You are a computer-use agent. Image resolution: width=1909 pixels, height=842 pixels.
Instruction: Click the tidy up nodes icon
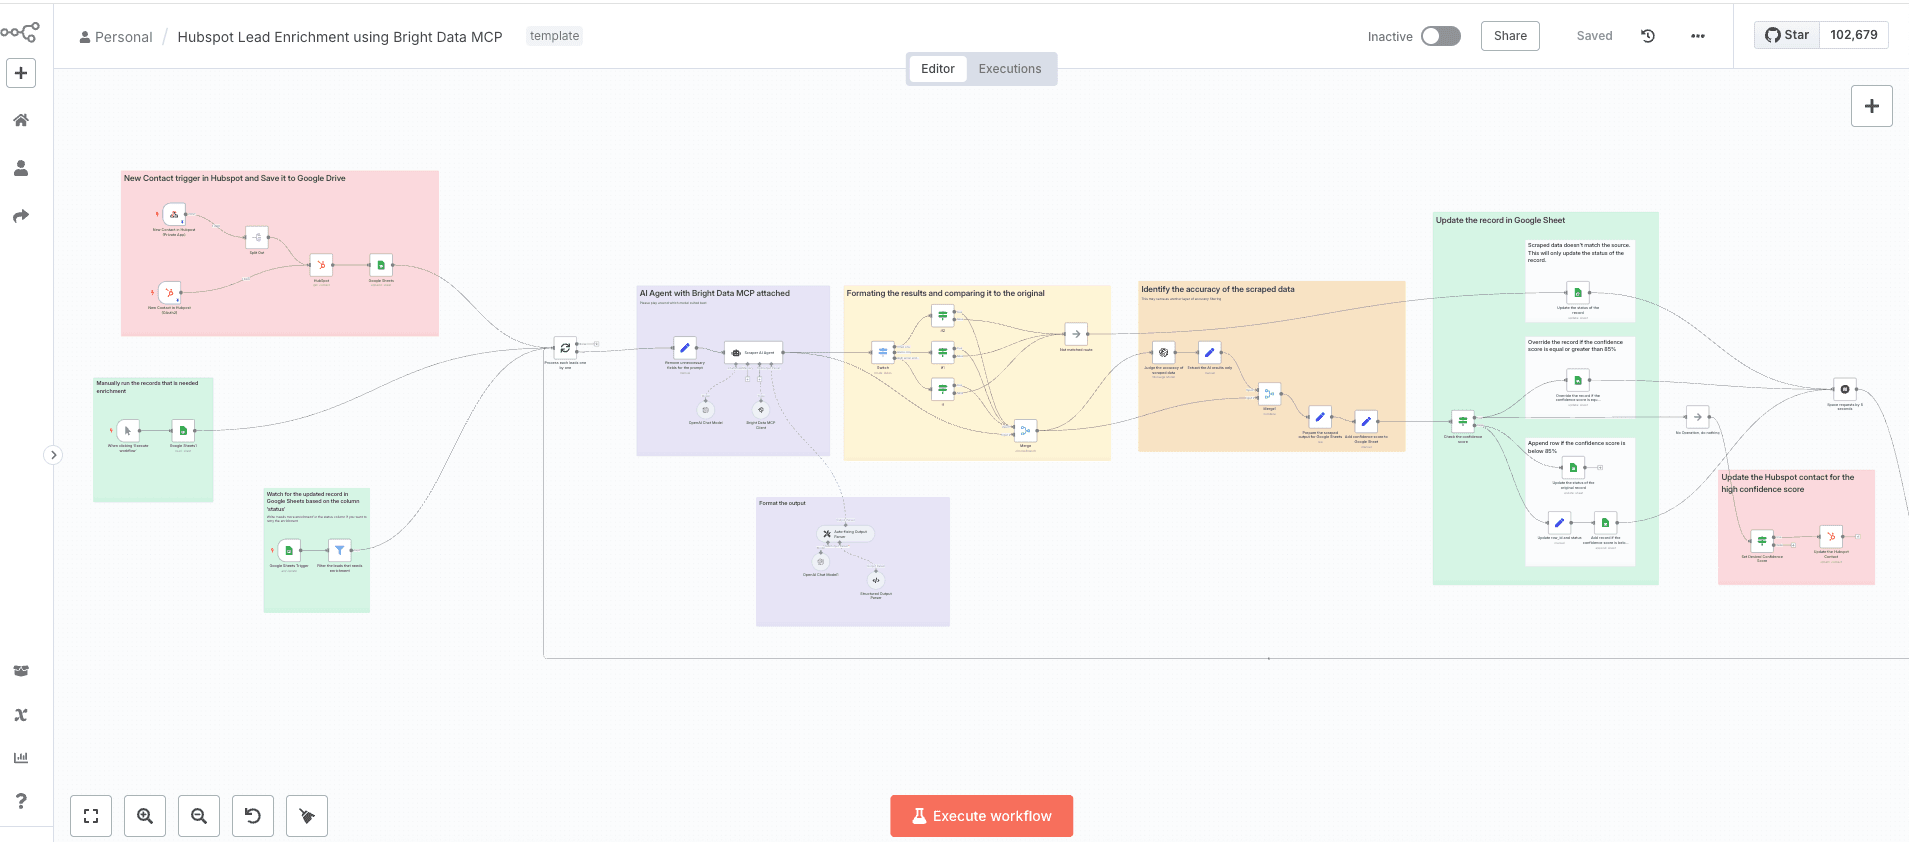[x=307, y=816]
